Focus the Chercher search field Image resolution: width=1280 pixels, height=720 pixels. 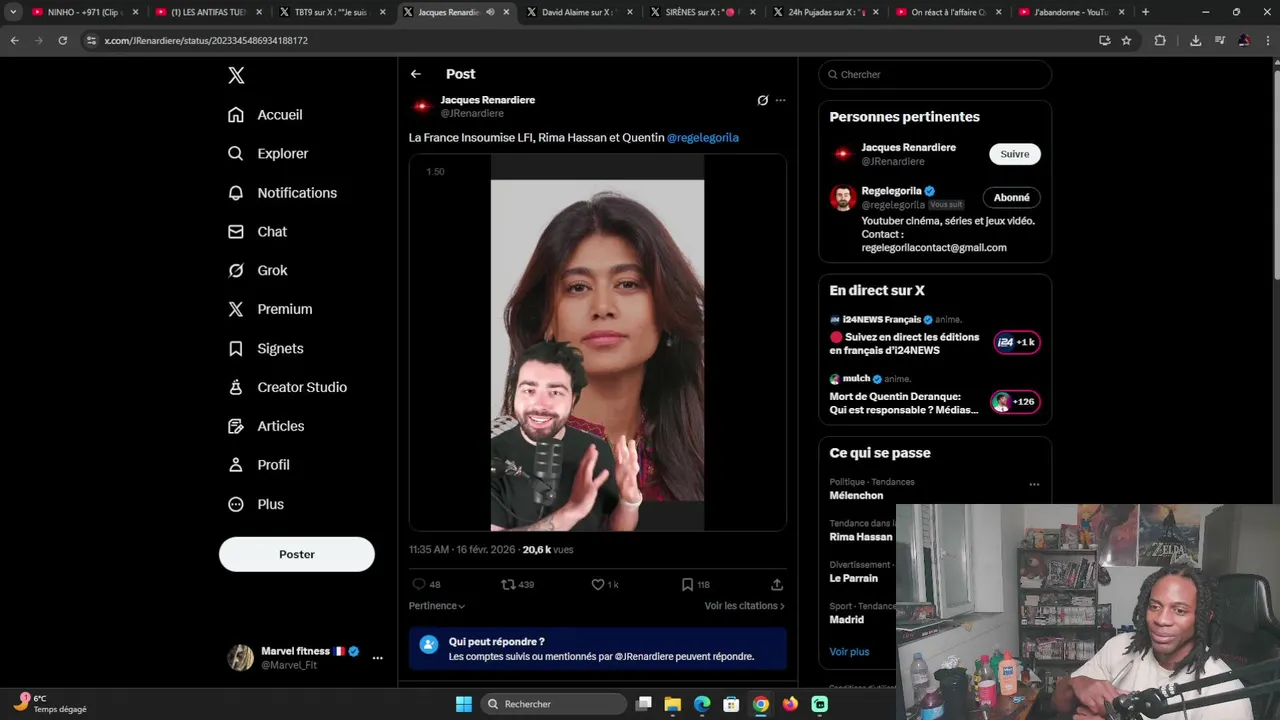(x=935, y=75)
